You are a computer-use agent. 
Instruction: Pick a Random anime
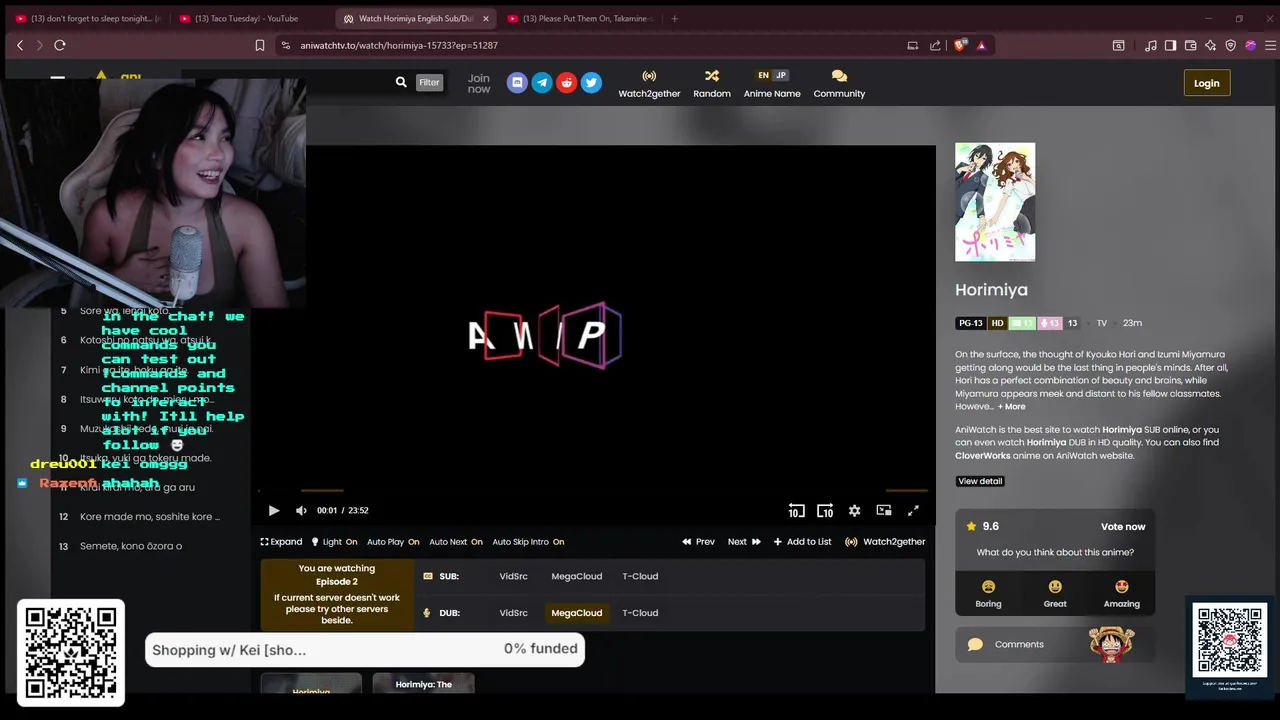[712, 84]
